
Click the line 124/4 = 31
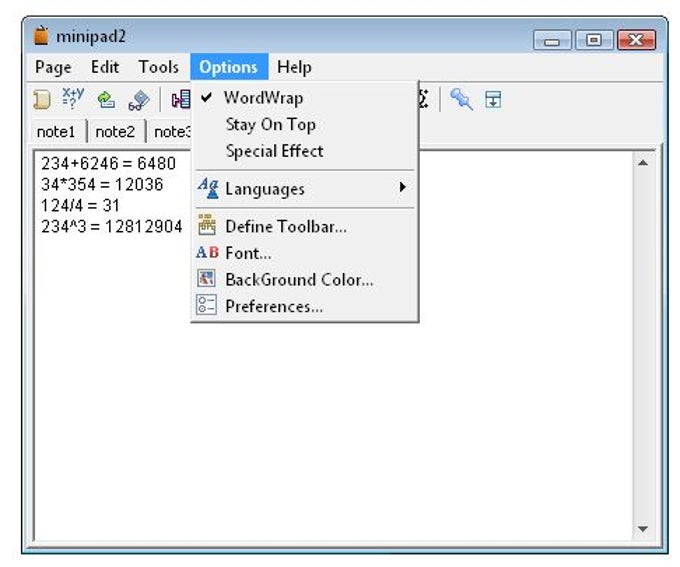click(x=80, y=205)
